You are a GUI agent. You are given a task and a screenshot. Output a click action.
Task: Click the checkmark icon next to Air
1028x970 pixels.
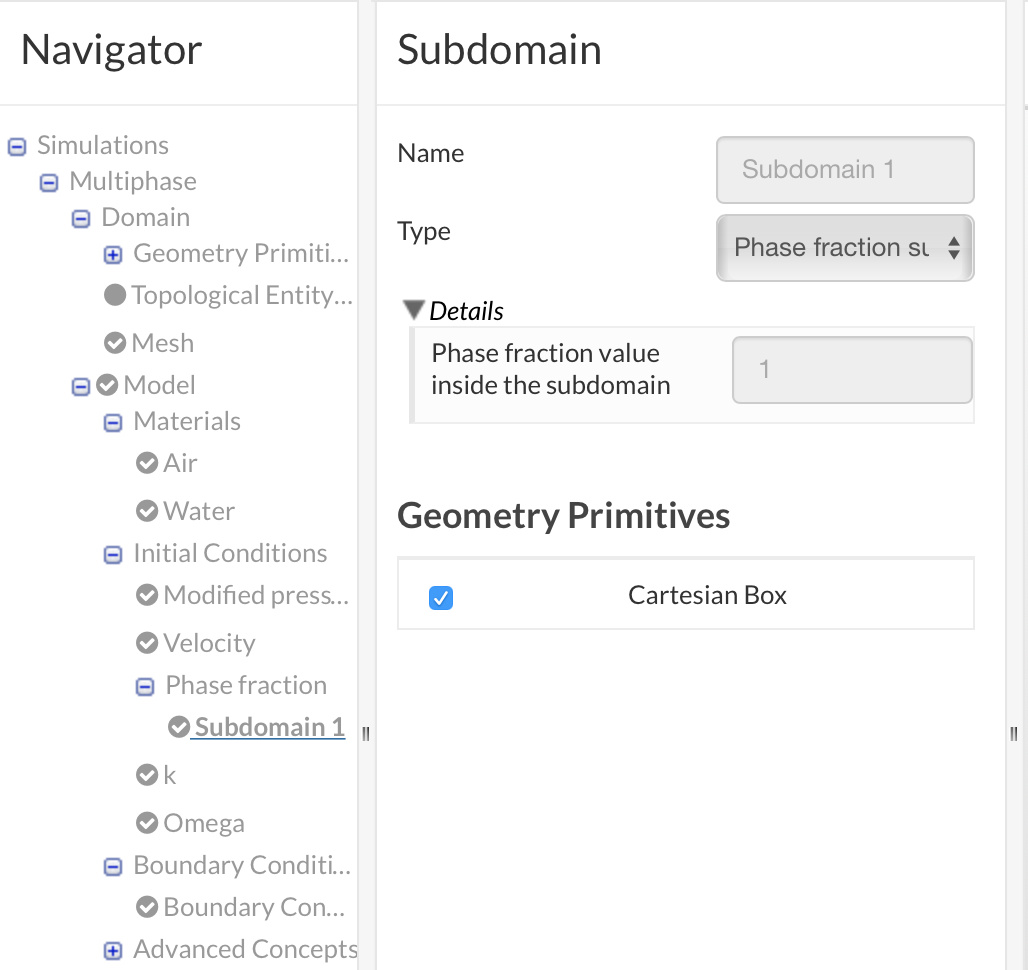pos(147,463)
